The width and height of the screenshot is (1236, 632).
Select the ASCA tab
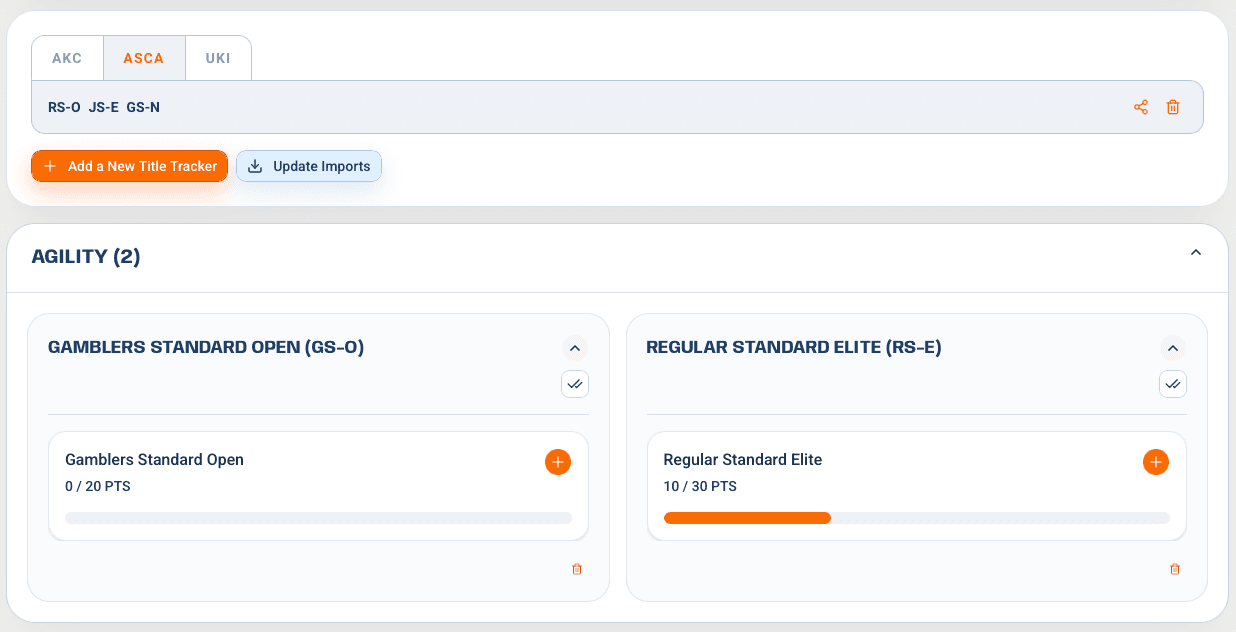[144, 58]
